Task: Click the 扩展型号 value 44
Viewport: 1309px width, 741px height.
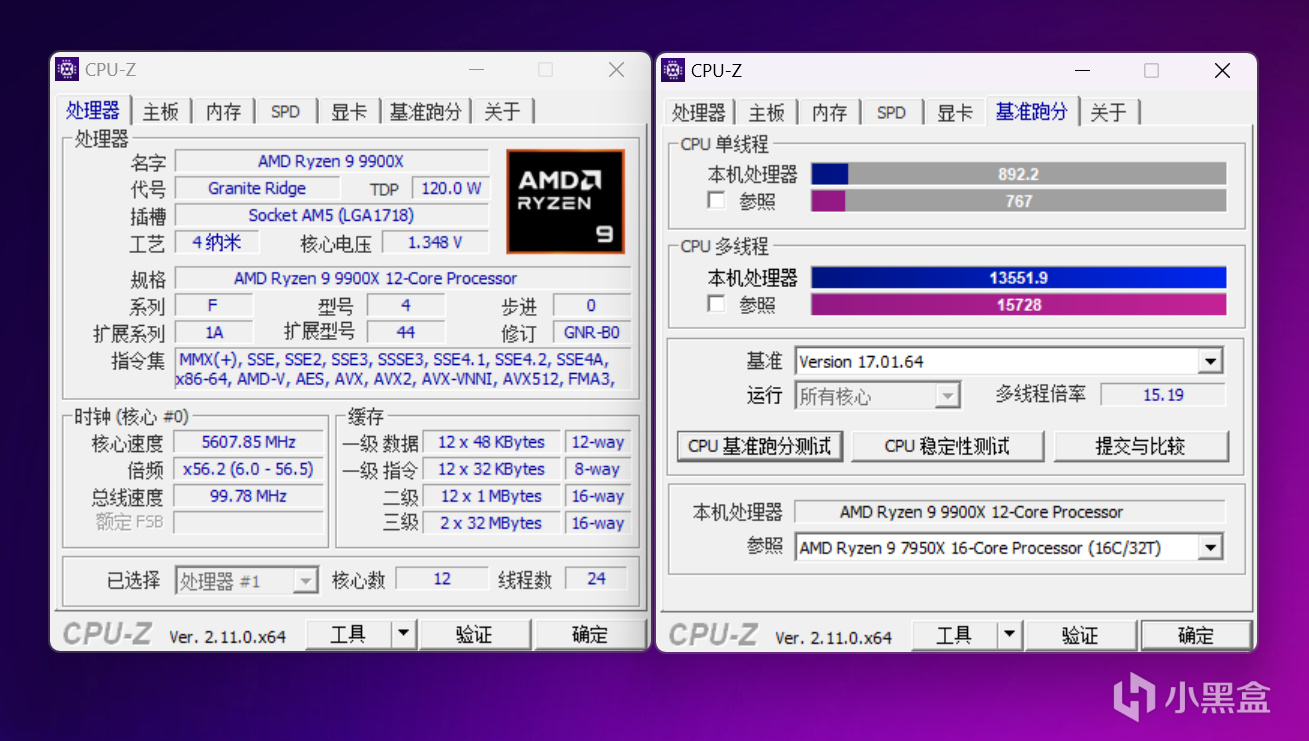Action: pos(406,332)
